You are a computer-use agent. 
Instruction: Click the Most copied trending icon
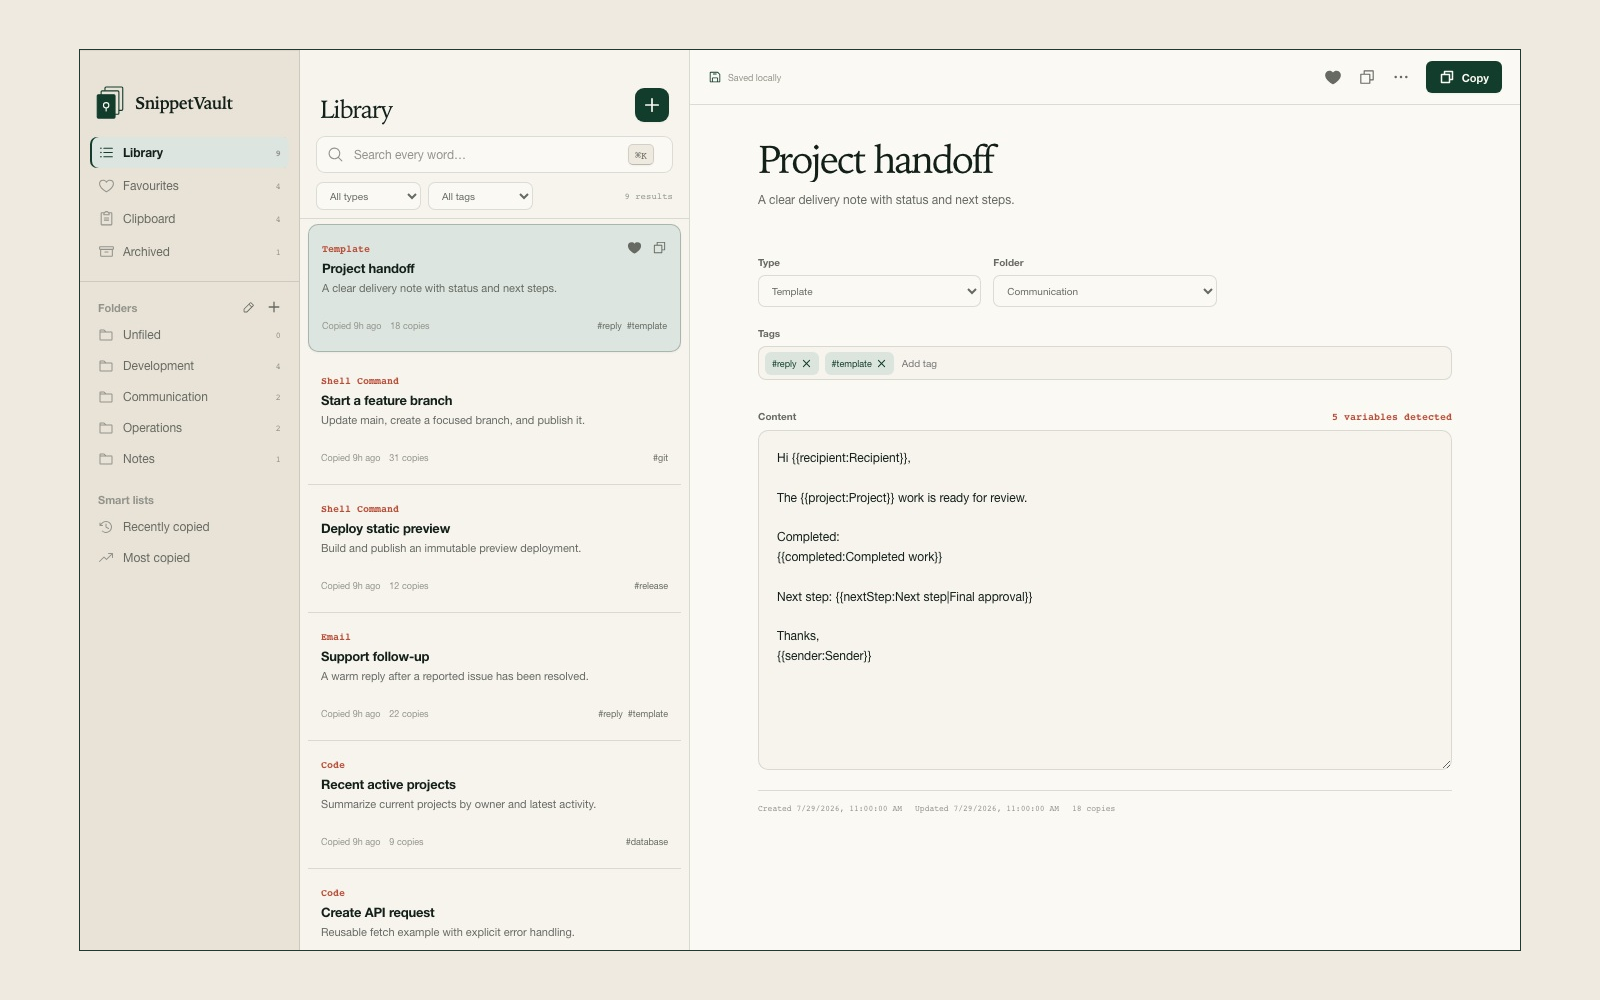(x=106, y=558)
